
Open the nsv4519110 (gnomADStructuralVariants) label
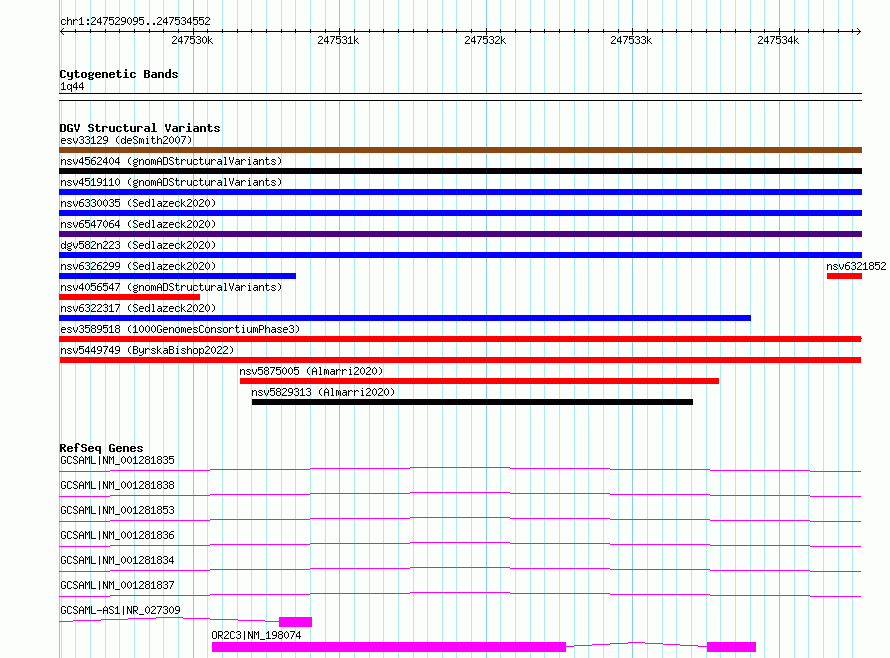pyautogui.click(x=171, y=182)
